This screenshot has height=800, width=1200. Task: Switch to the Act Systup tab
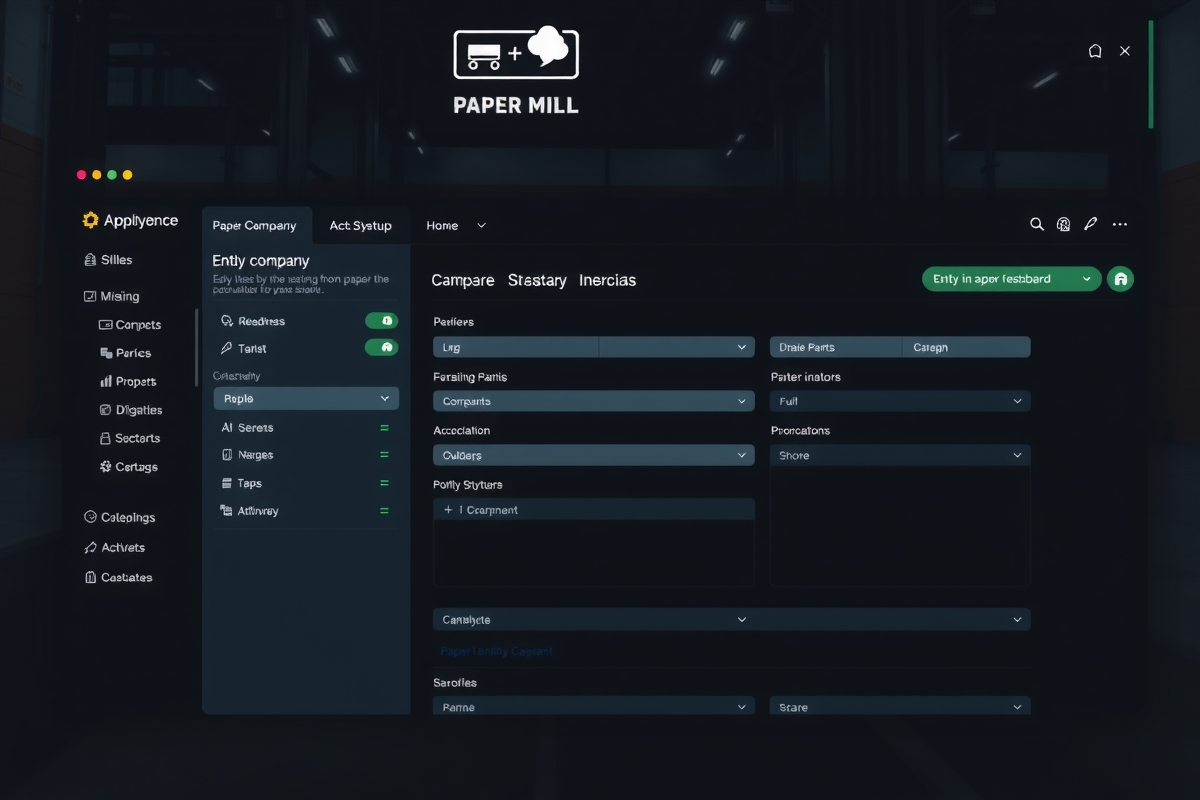[361, 226]
